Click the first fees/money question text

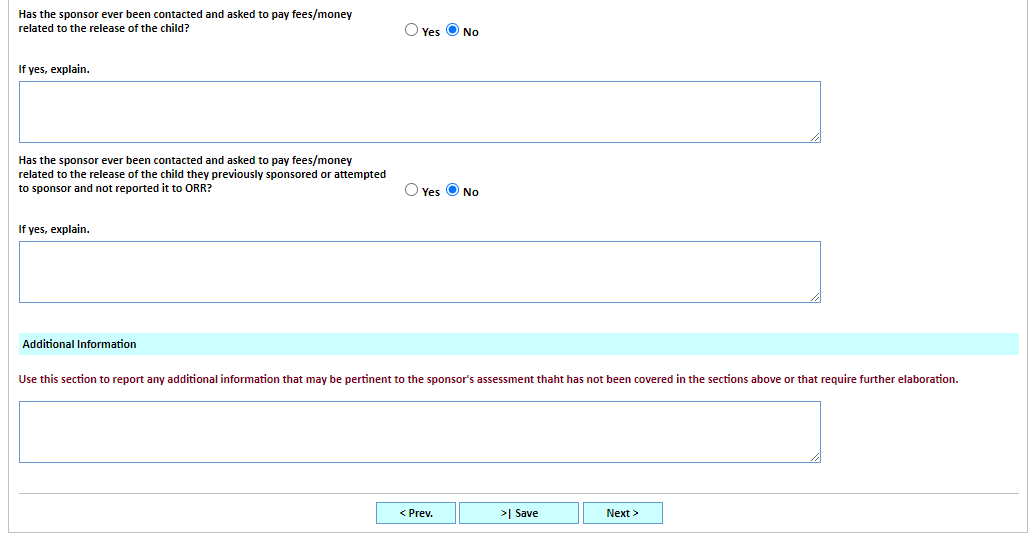click(x=185, y=21)
